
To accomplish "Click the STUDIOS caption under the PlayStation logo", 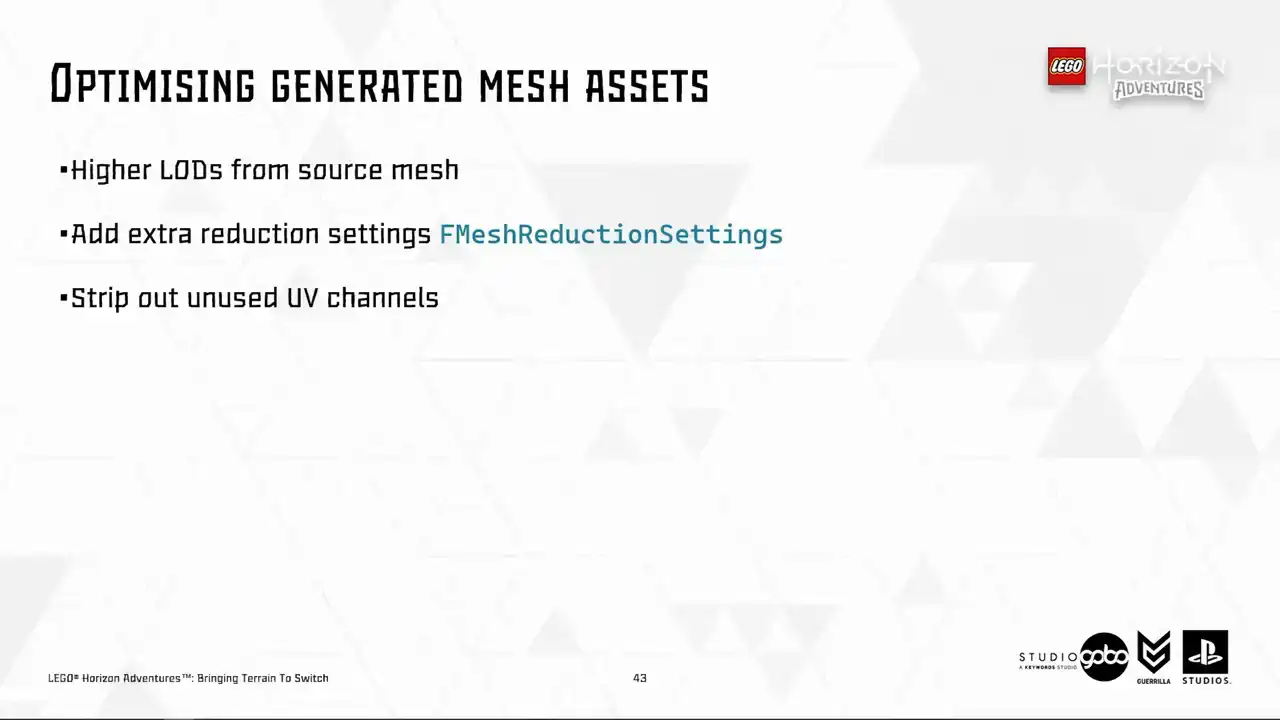I will (1206, 681).
